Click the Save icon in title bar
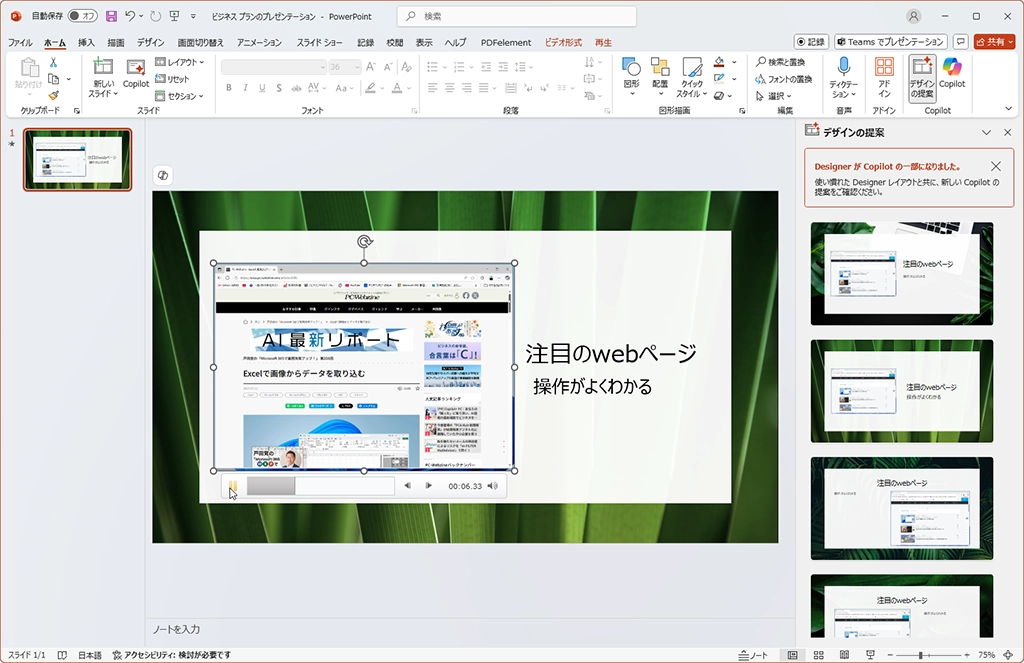This screenshot has width=1024, height=663. (x=111, y=16)
